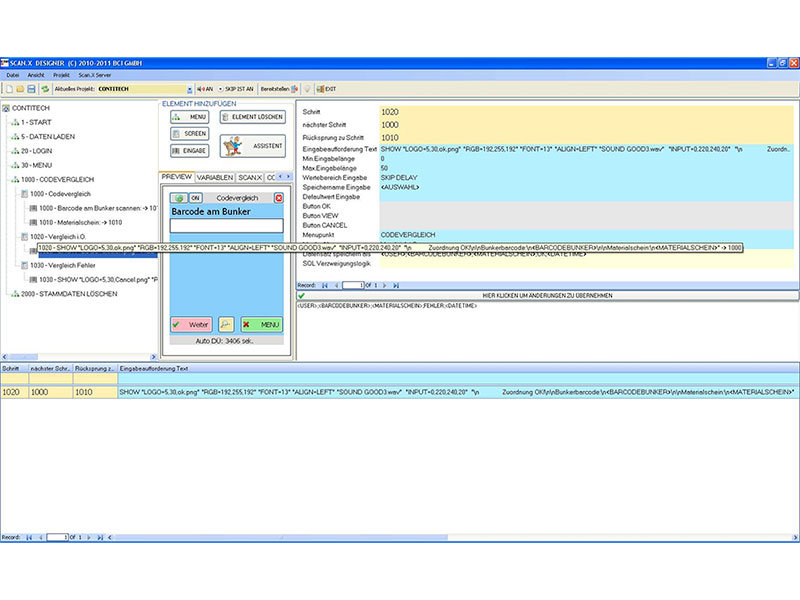Click the open folder toolbar icon
The width and height of the screenshot is (800, 600).
(20, 89)
